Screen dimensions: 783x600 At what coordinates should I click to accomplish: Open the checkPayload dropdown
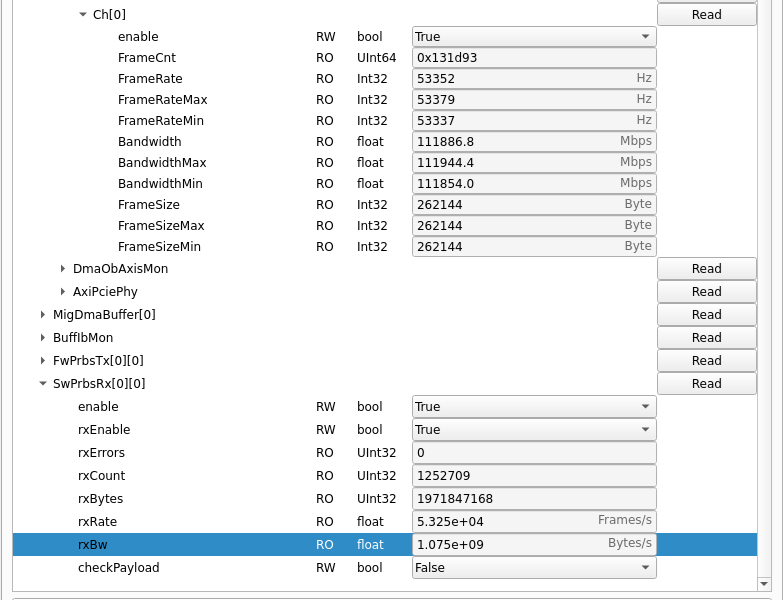click(533, 568)
